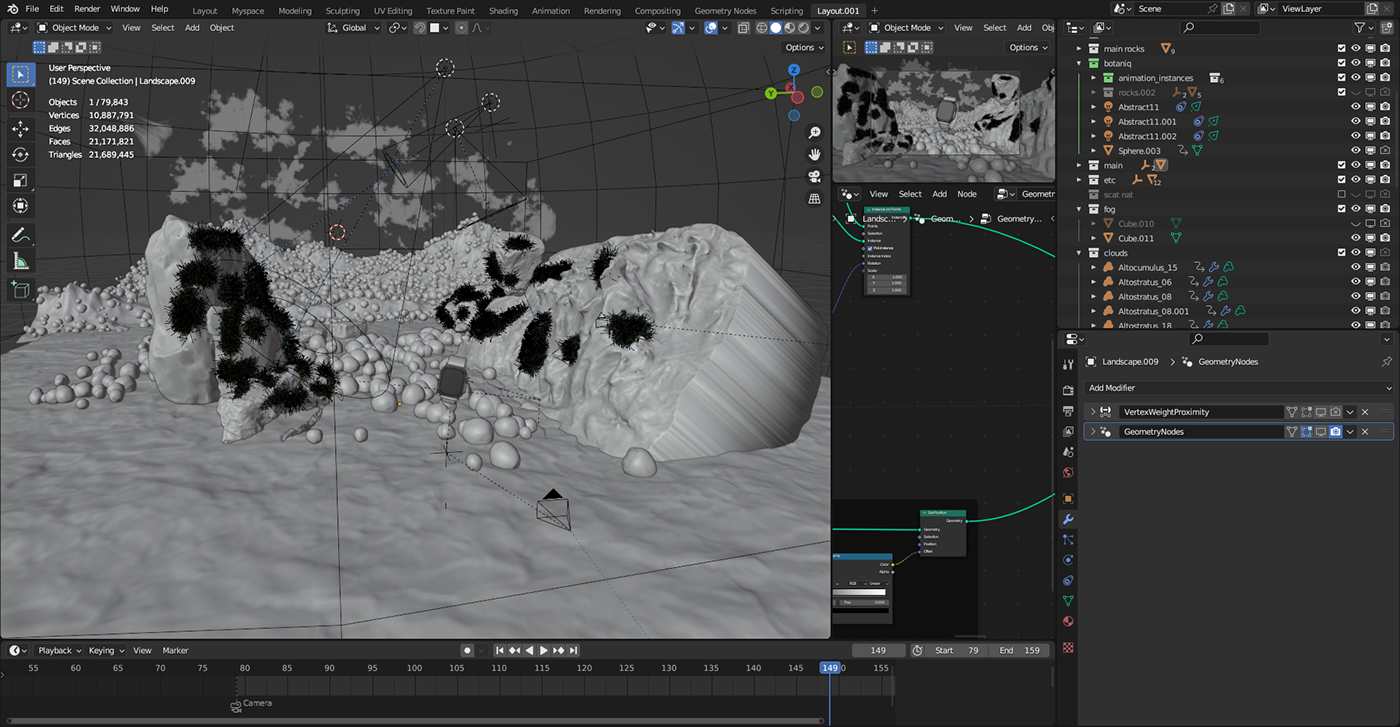Choose the Measure tool
Image resolution: width=1400 pixels, height=727 pixels.
click(x=20, y=262)
